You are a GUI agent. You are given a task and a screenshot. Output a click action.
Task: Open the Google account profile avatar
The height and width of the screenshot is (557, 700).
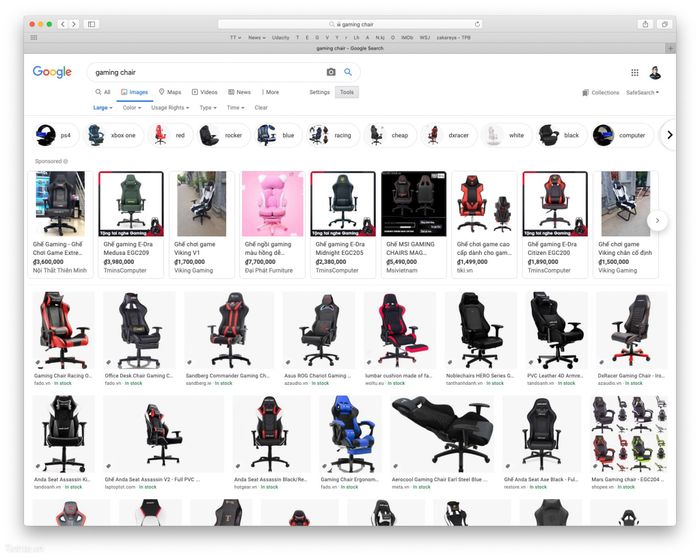point(655,72)
